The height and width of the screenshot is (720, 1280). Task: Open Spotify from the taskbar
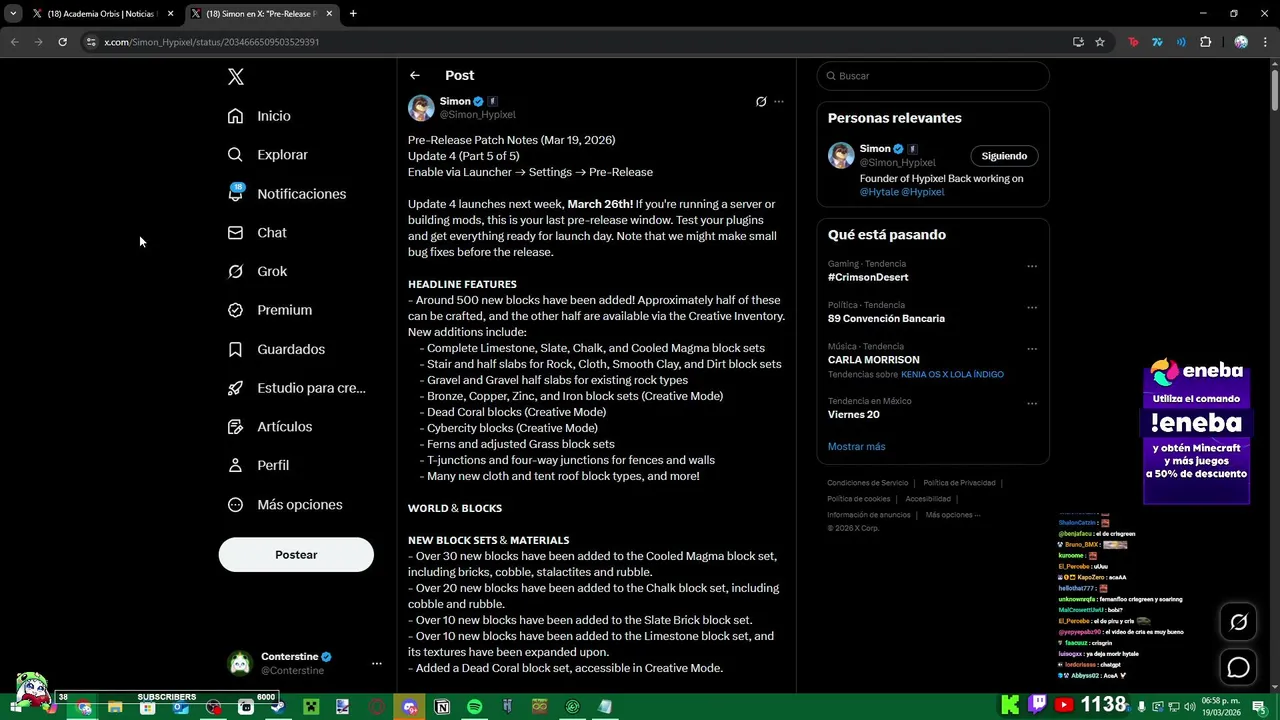(x=474, y=707)
